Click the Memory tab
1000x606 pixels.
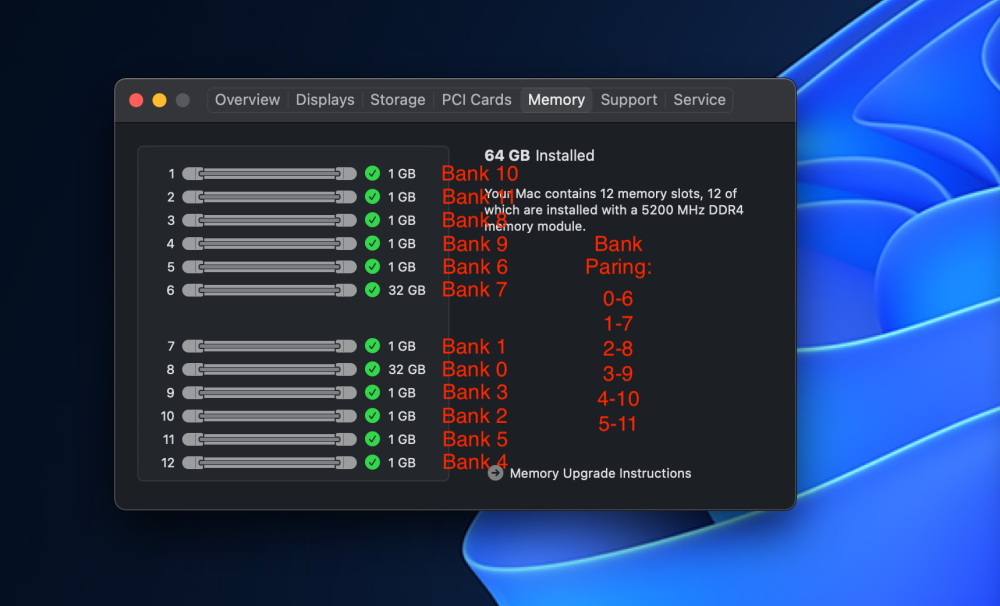pyautogui.click(x=556, y=100)
